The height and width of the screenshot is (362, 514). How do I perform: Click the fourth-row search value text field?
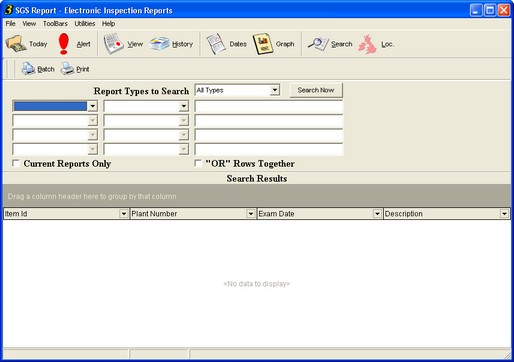tap(269, 149)
